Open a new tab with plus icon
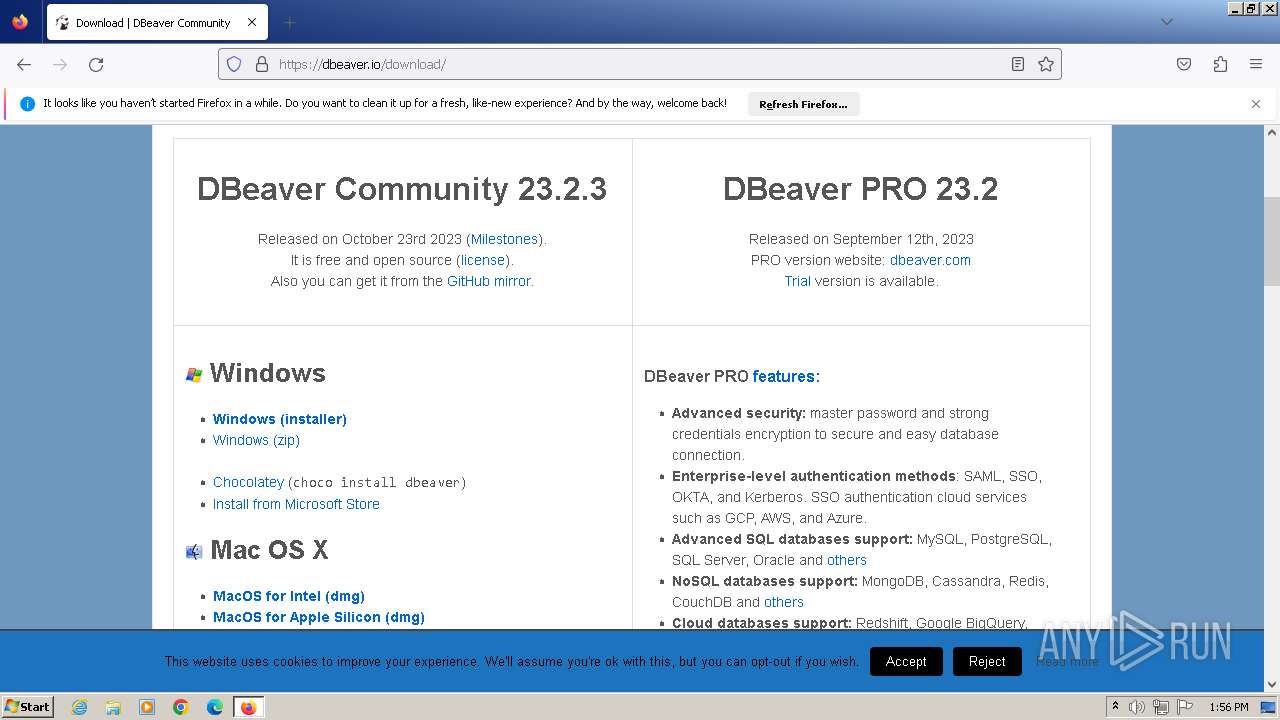The image size is (1280, 720). [x=289, y=22]
